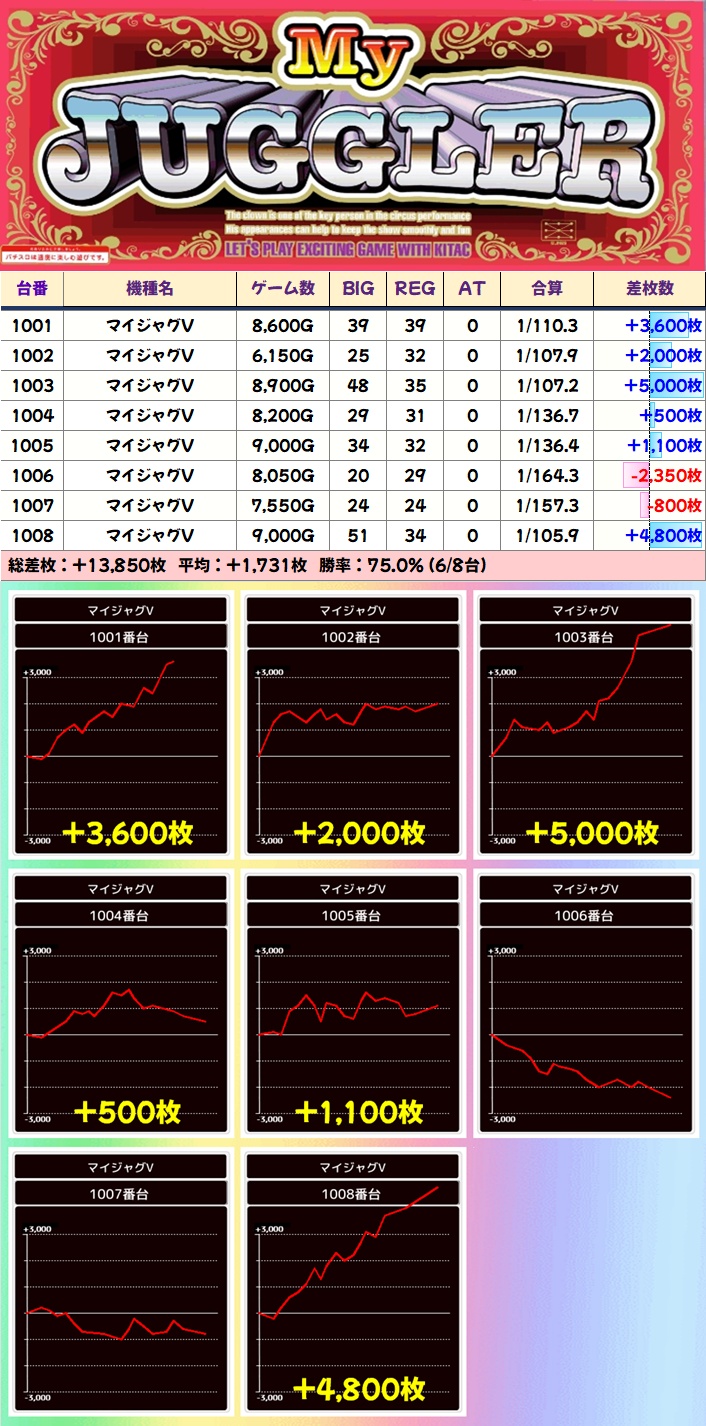Select machine number 1008 in table
The width and height of the screenshot is (706, 1426).
32,535
